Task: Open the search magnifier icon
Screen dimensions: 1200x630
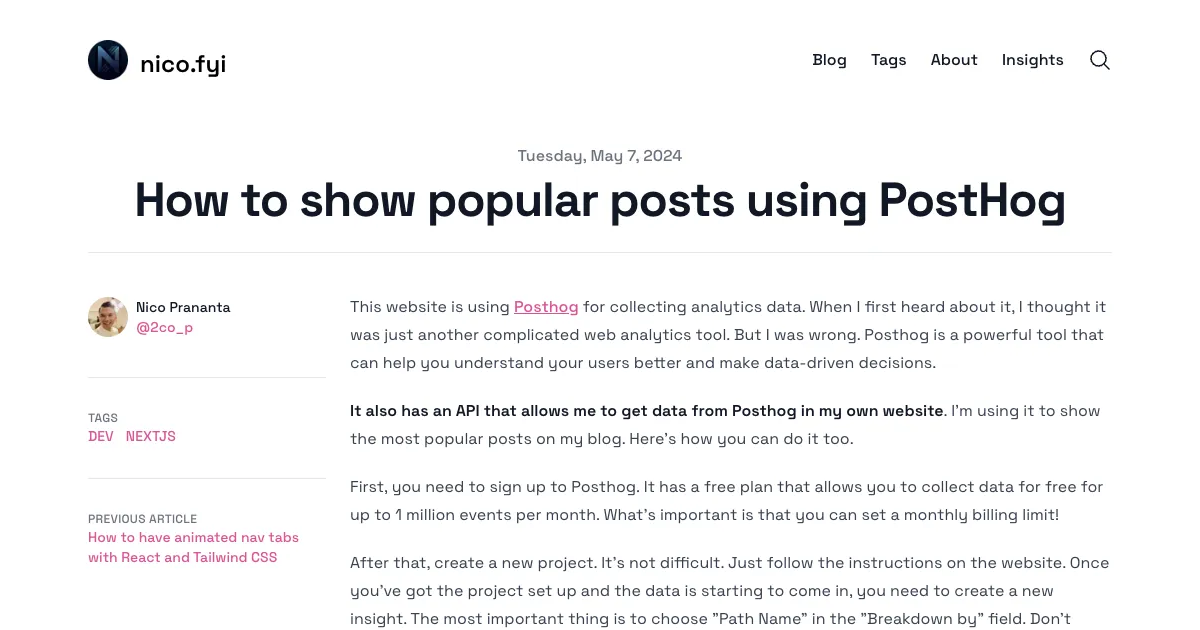Action: point(1100,60)
